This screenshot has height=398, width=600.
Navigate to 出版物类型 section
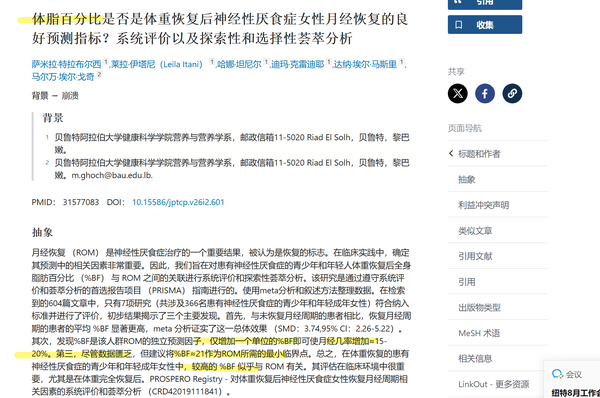[479, 307]
